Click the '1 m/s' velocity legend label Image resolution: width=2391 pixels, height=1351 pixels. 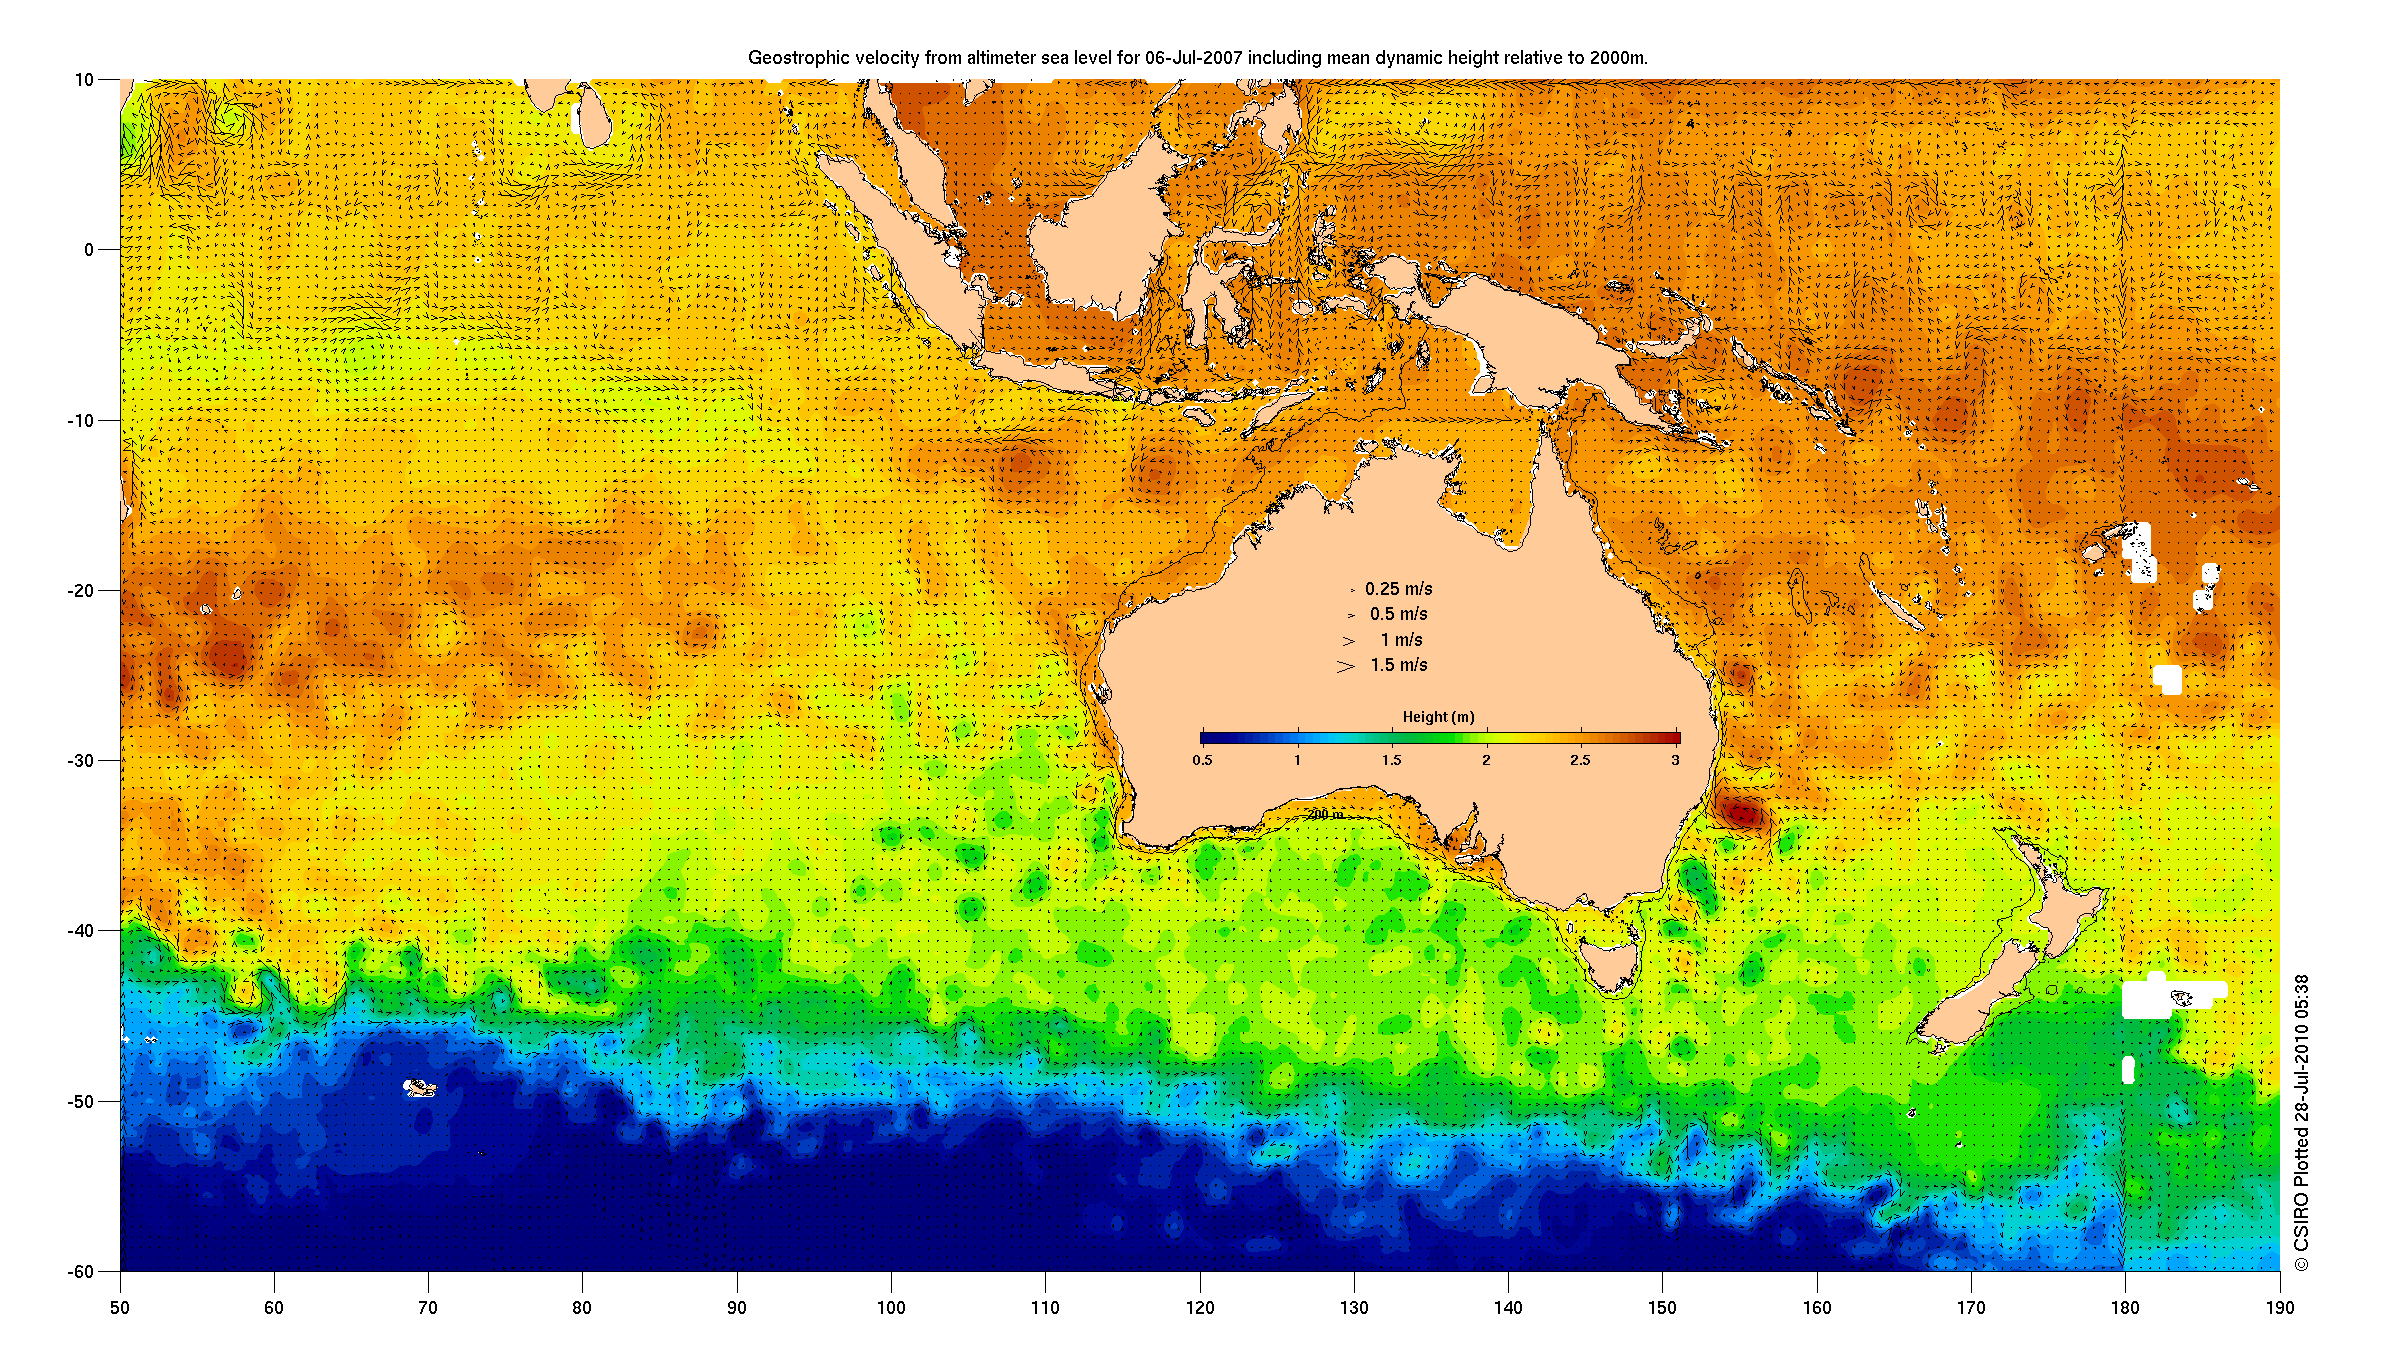click(1401, 640)
